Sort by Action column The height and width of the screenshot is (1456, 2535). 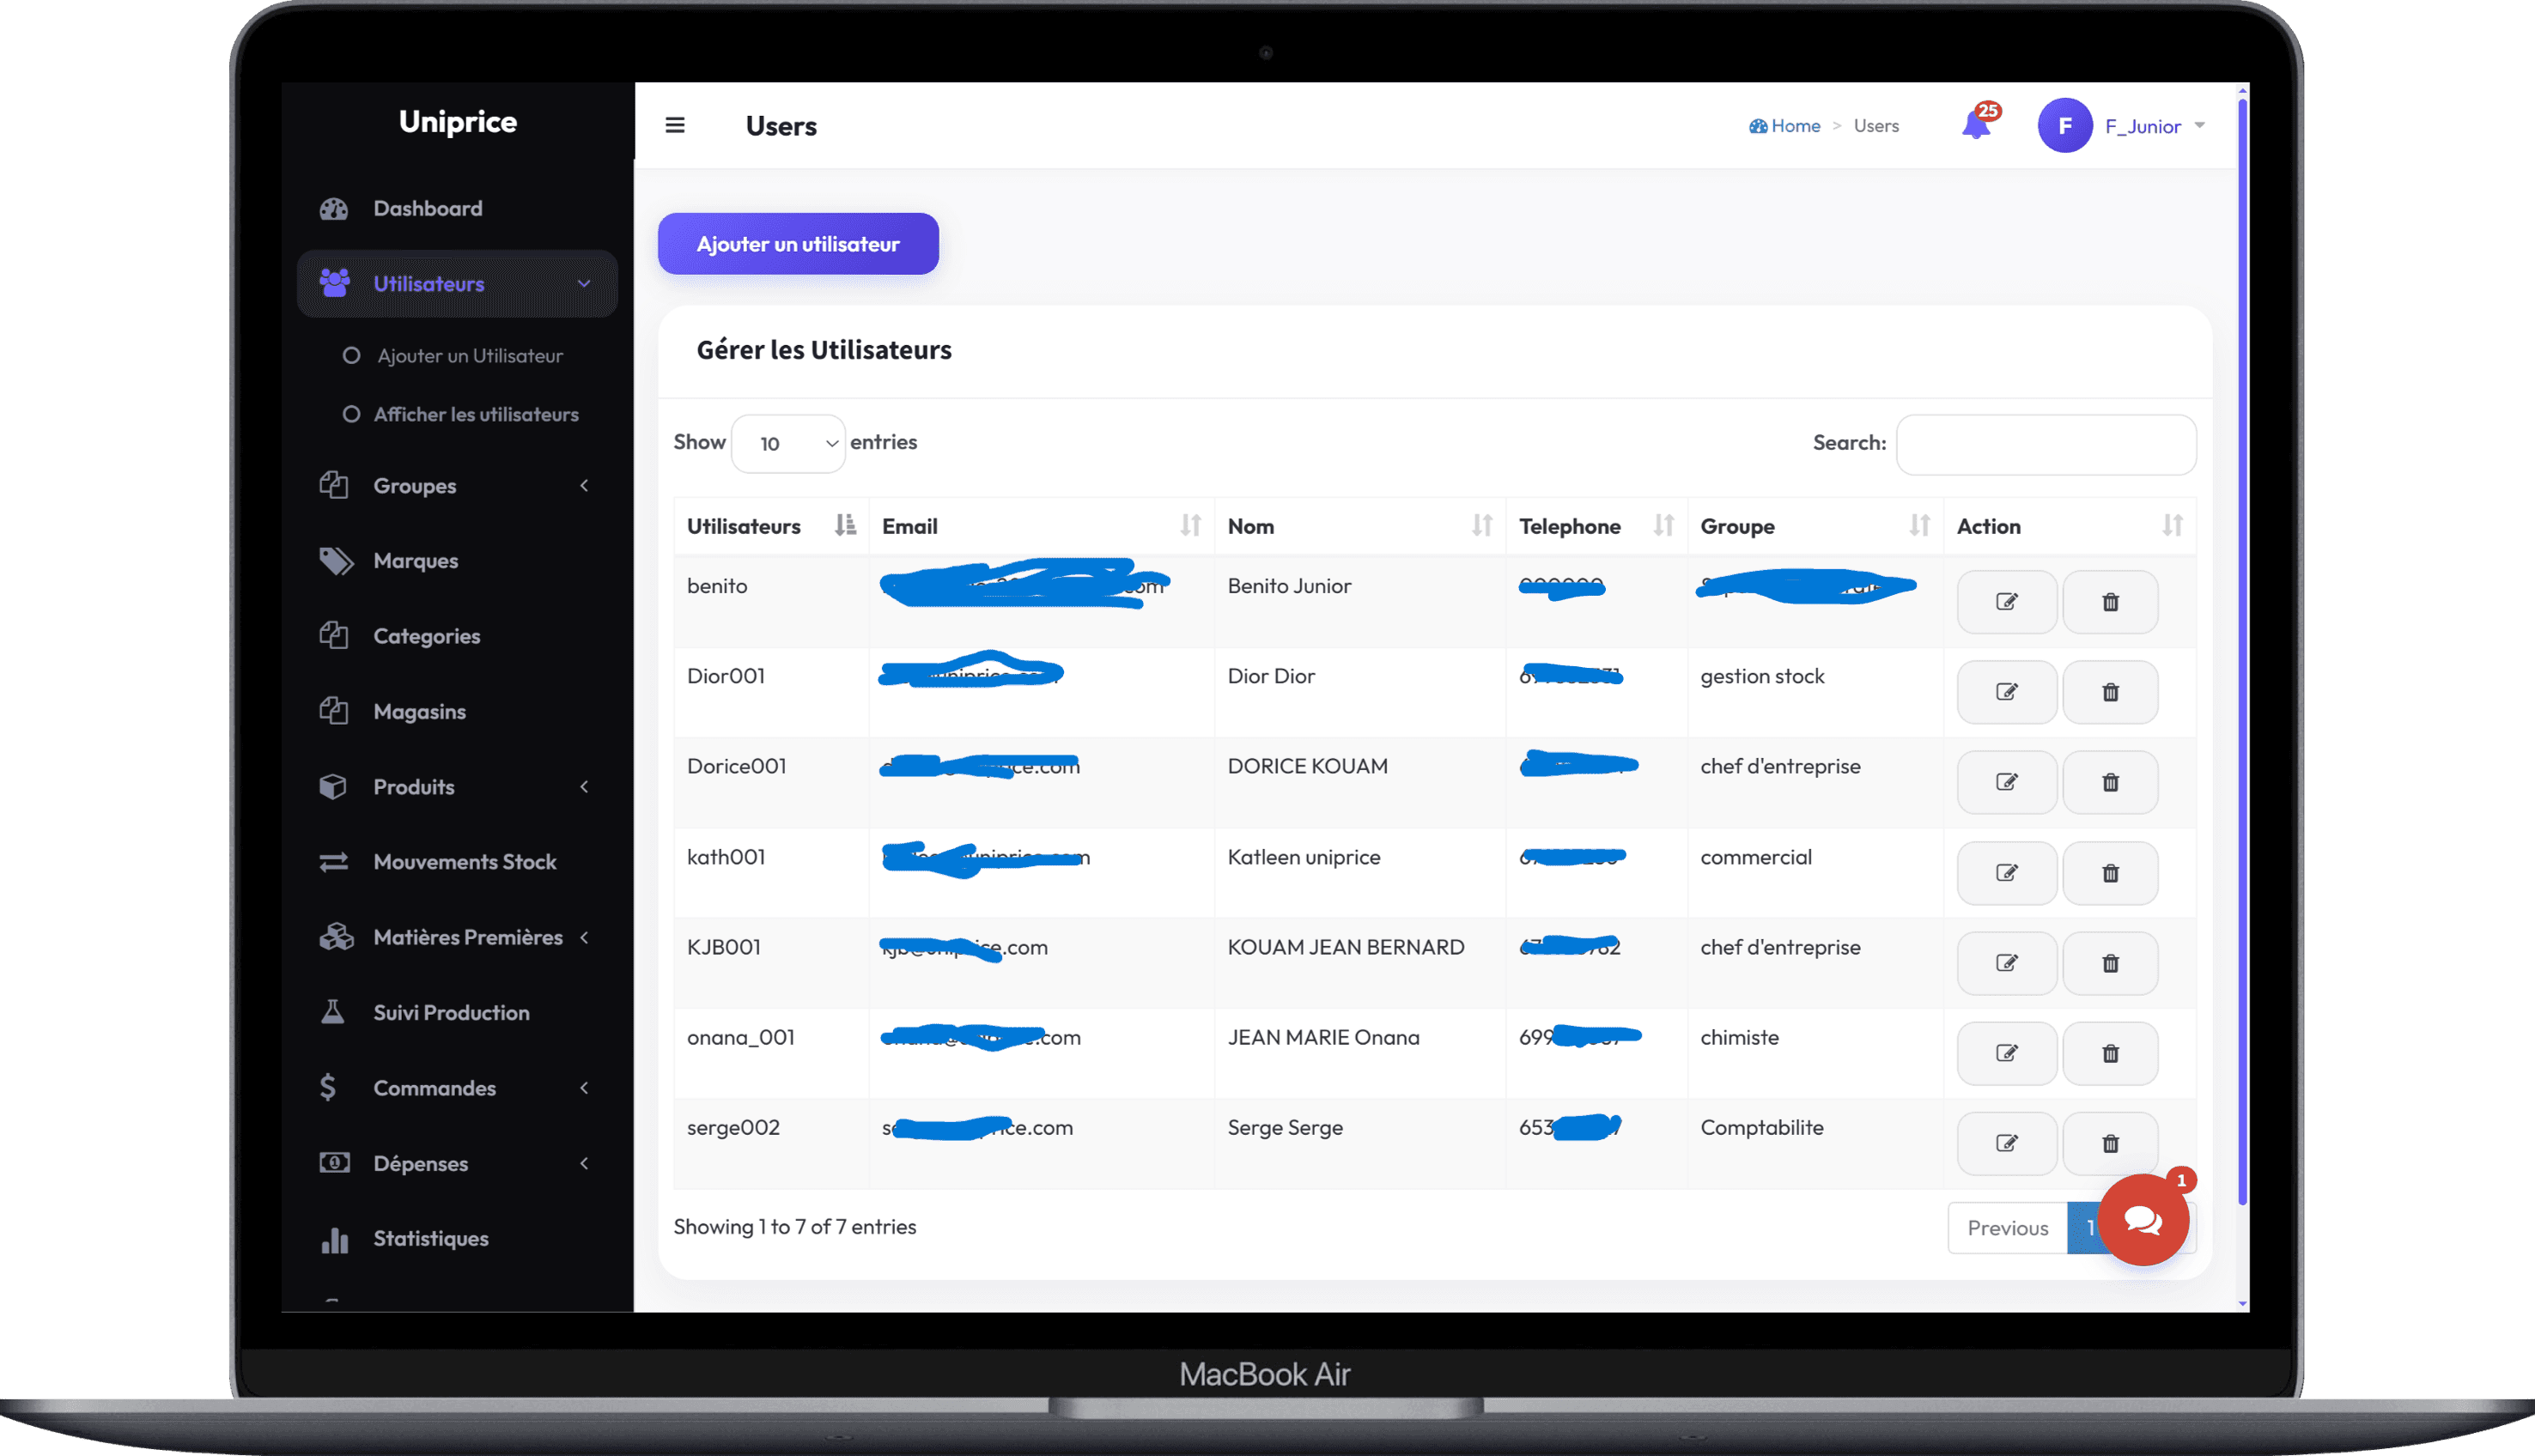click(x=2070, y=526)
